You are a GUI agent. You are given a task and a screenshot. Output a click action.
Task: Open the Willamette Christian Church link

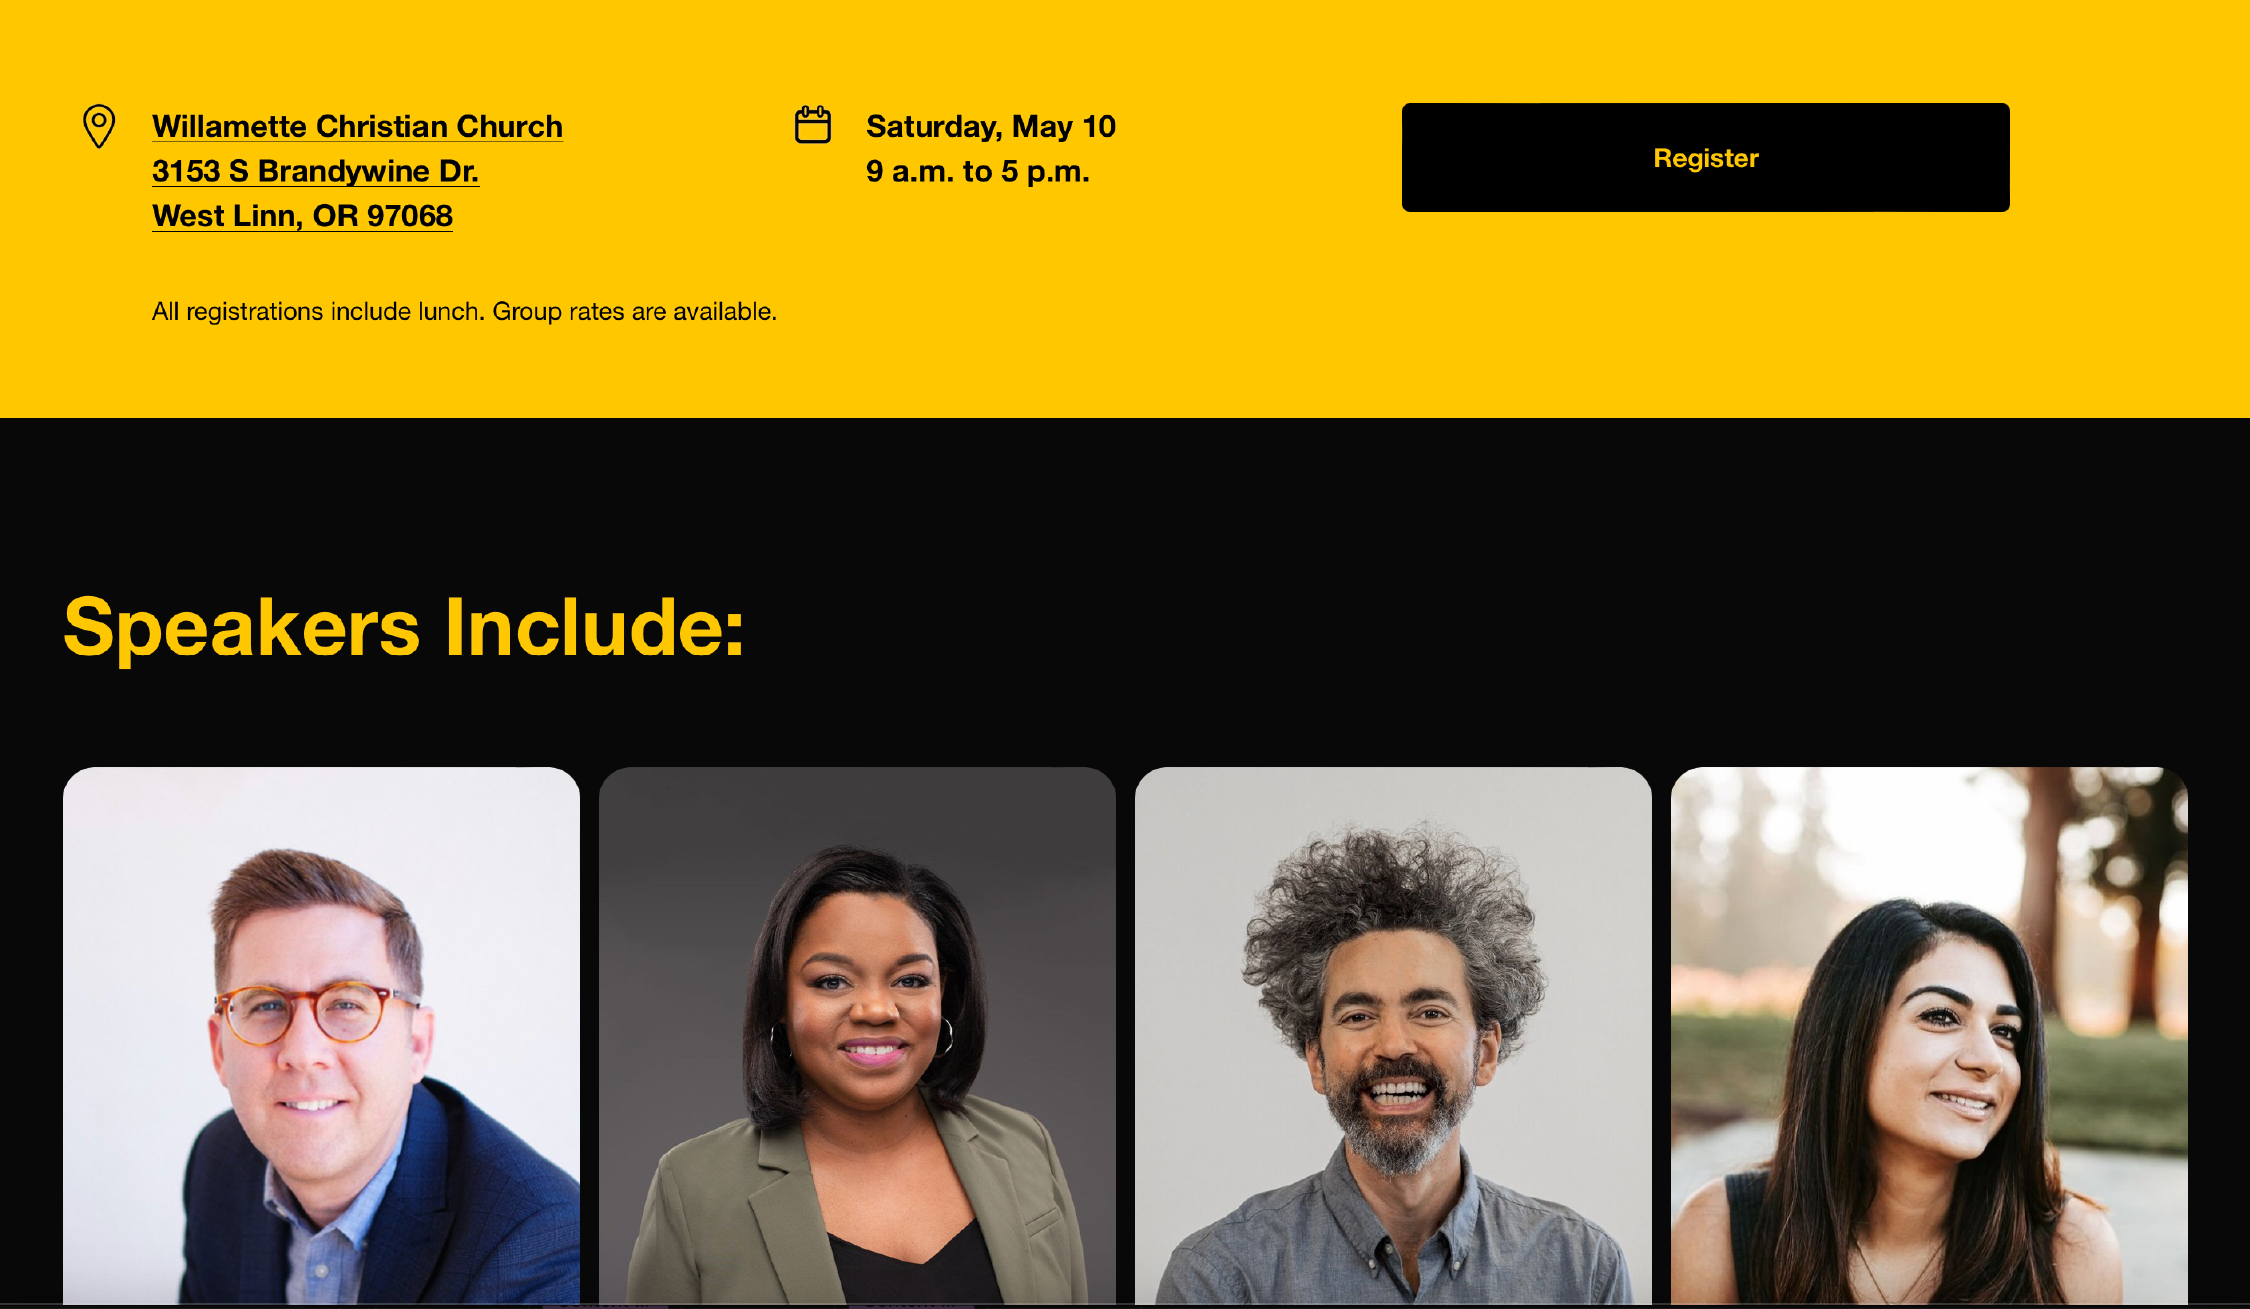click(x=357, y=127)
